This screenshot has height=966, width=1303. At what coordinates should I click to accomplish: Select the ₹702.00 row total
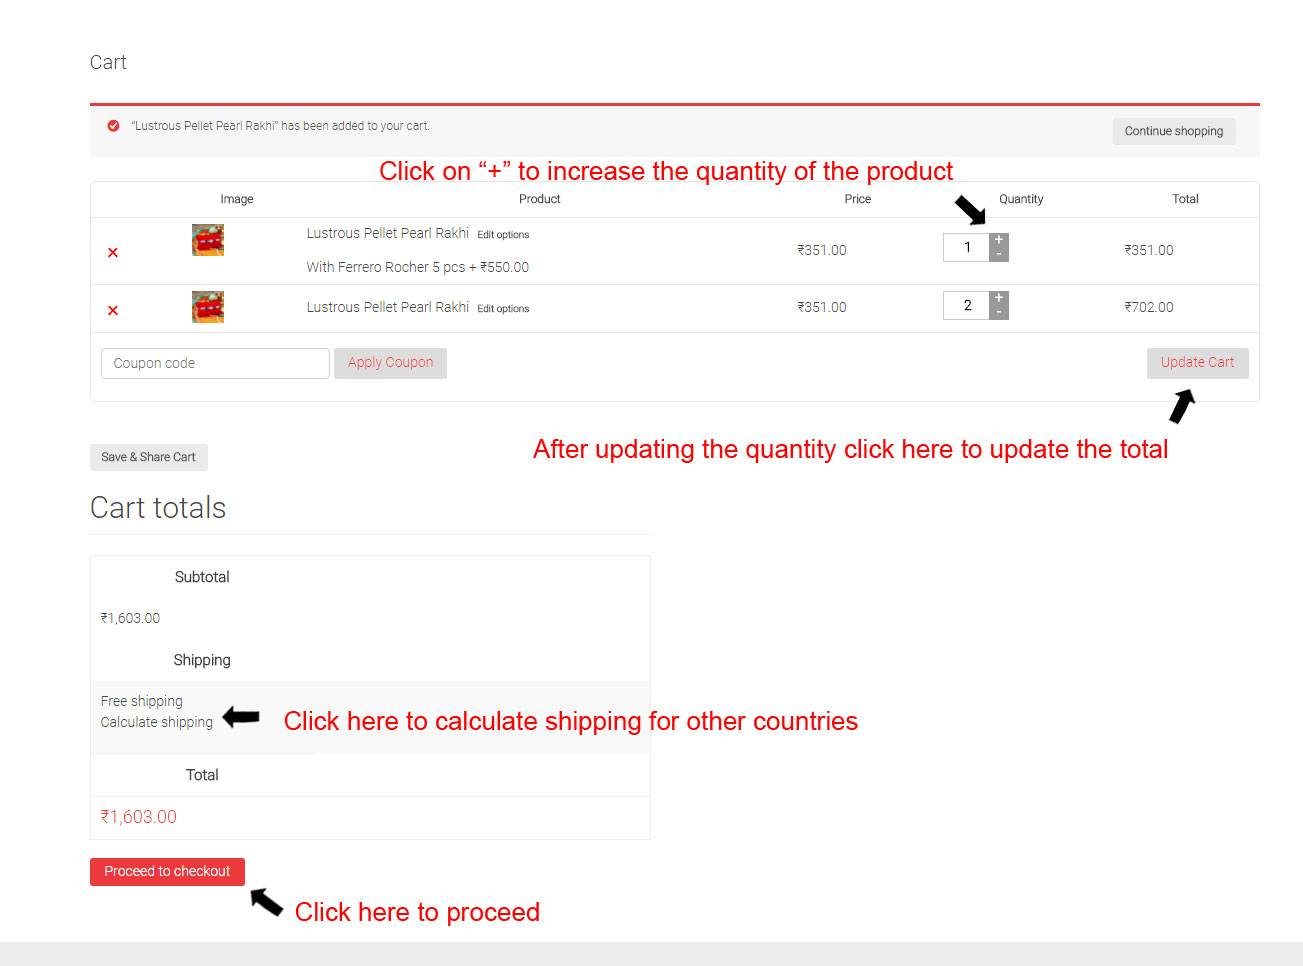(1149, 307)
